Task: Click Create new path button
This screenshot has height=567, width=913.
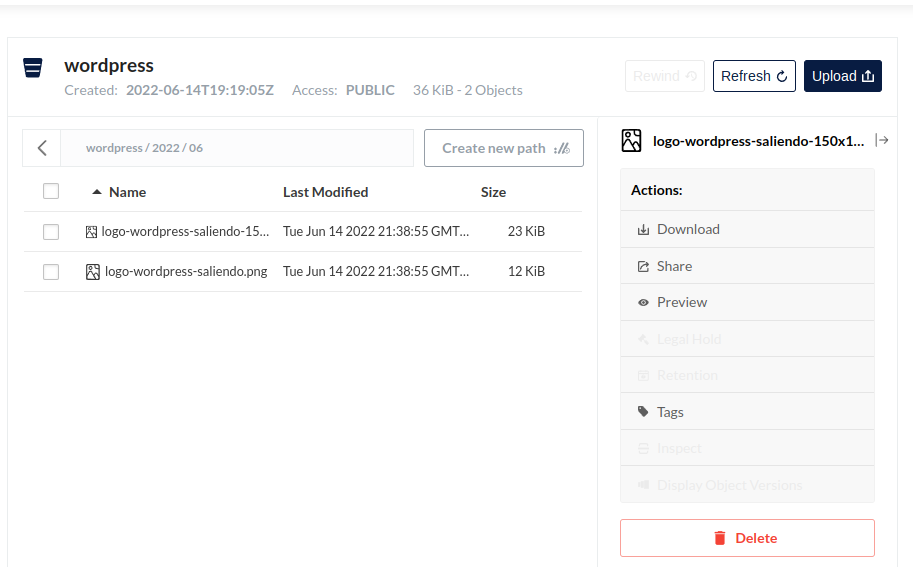Action: [504, 148]
